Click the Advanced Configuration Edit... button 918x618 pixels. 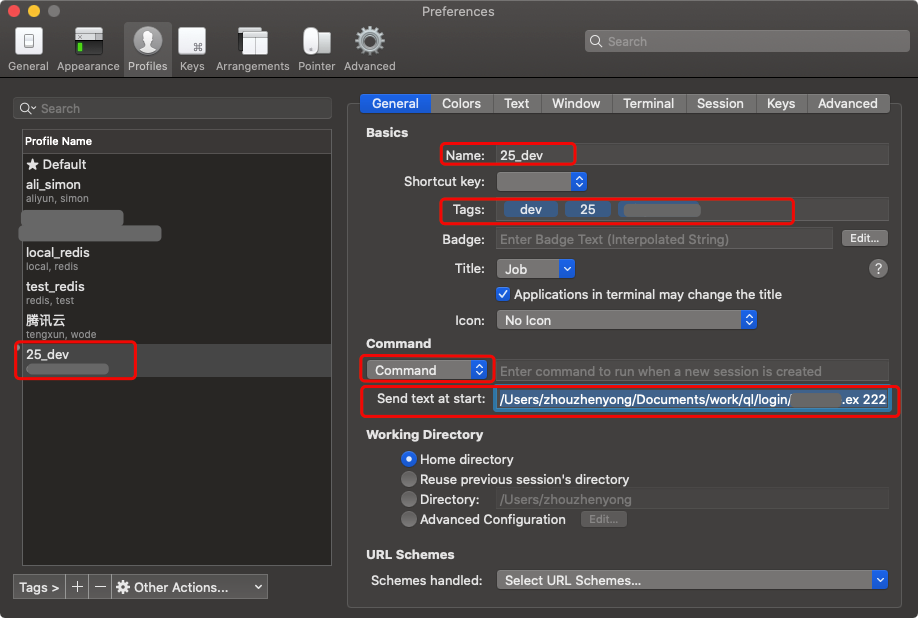[x=604, y=519]
